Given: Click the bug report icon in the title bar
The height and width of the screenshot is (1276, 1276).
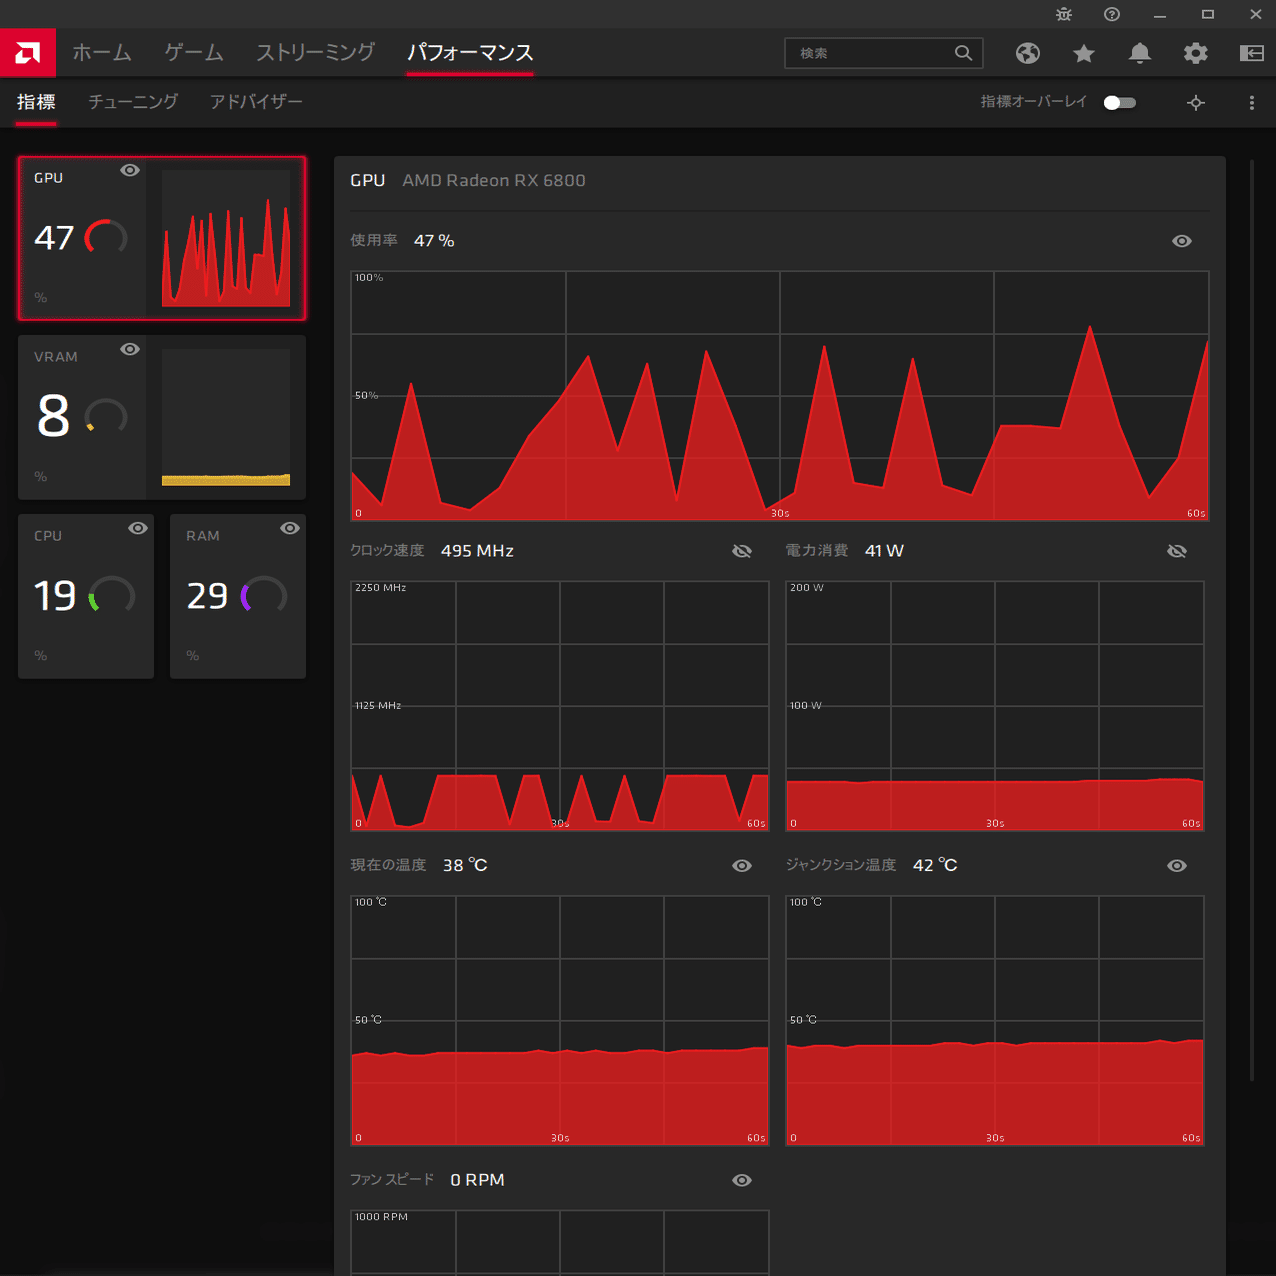Looking at the screenshot, I should tap(1063, 15).
